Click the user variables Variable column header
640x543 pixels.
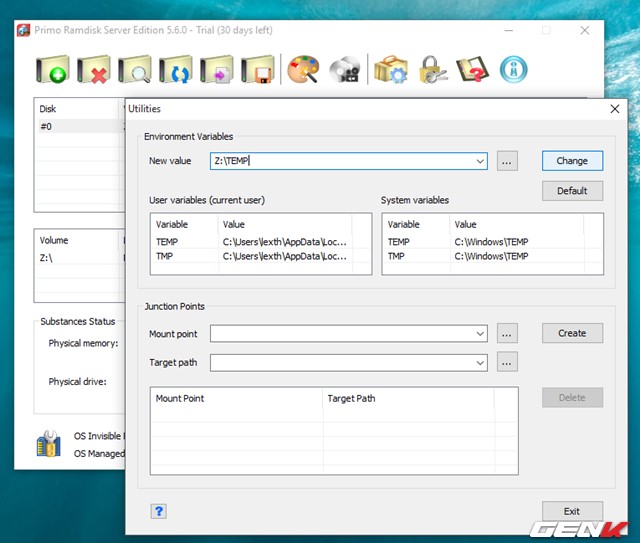tap(184, 225)
